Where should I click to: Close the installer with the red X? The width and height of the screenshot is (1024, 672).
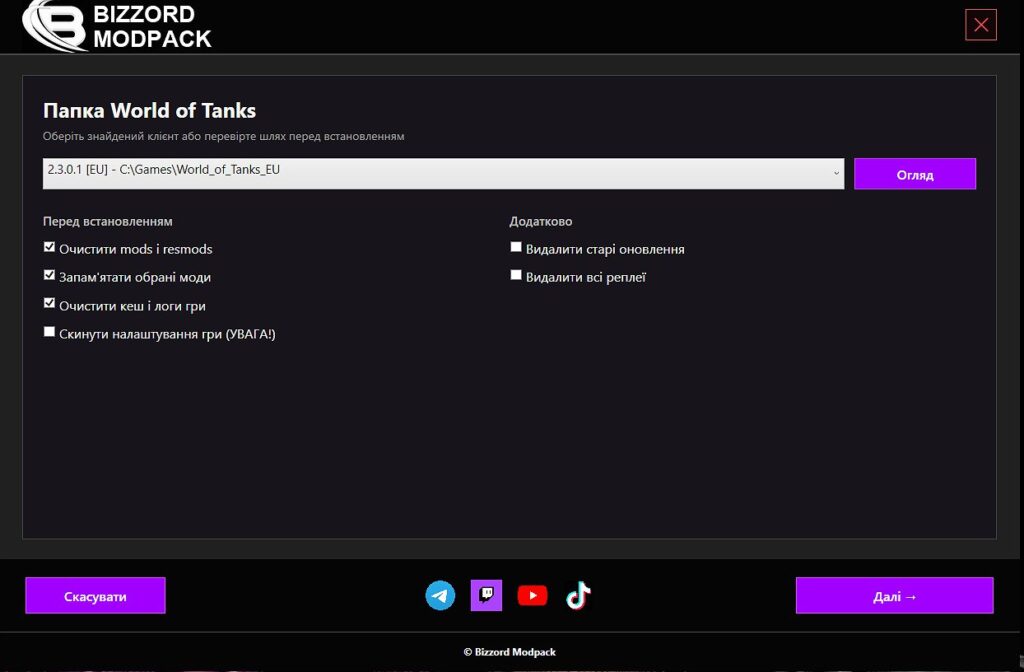(981, 25)
